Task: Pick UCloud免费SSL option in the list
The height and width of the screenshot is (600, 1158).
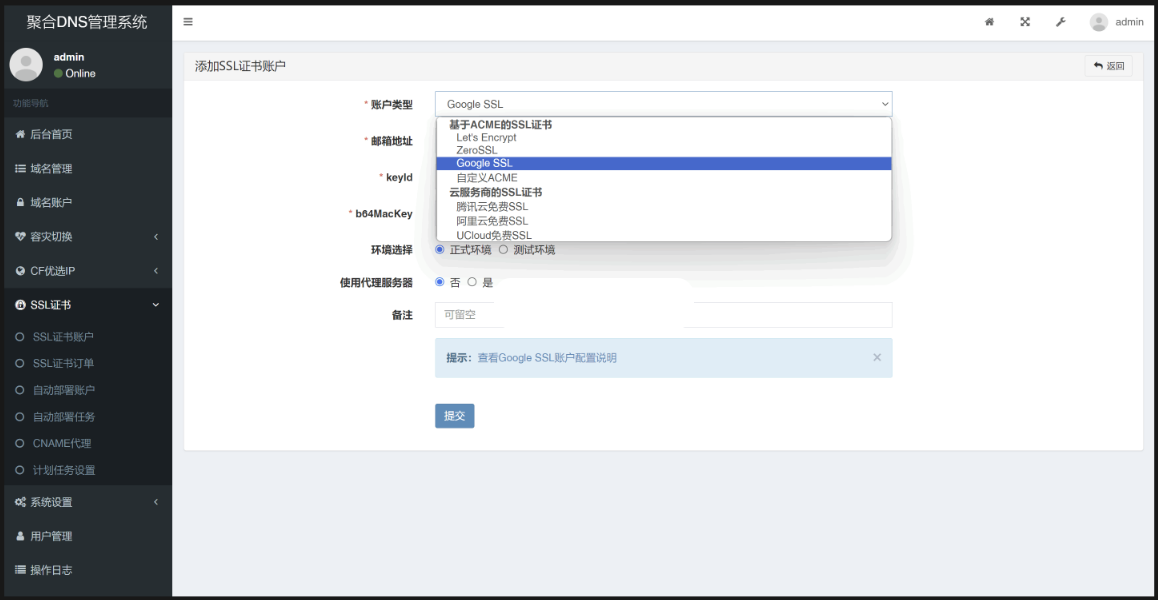Action: pos(664,235)
